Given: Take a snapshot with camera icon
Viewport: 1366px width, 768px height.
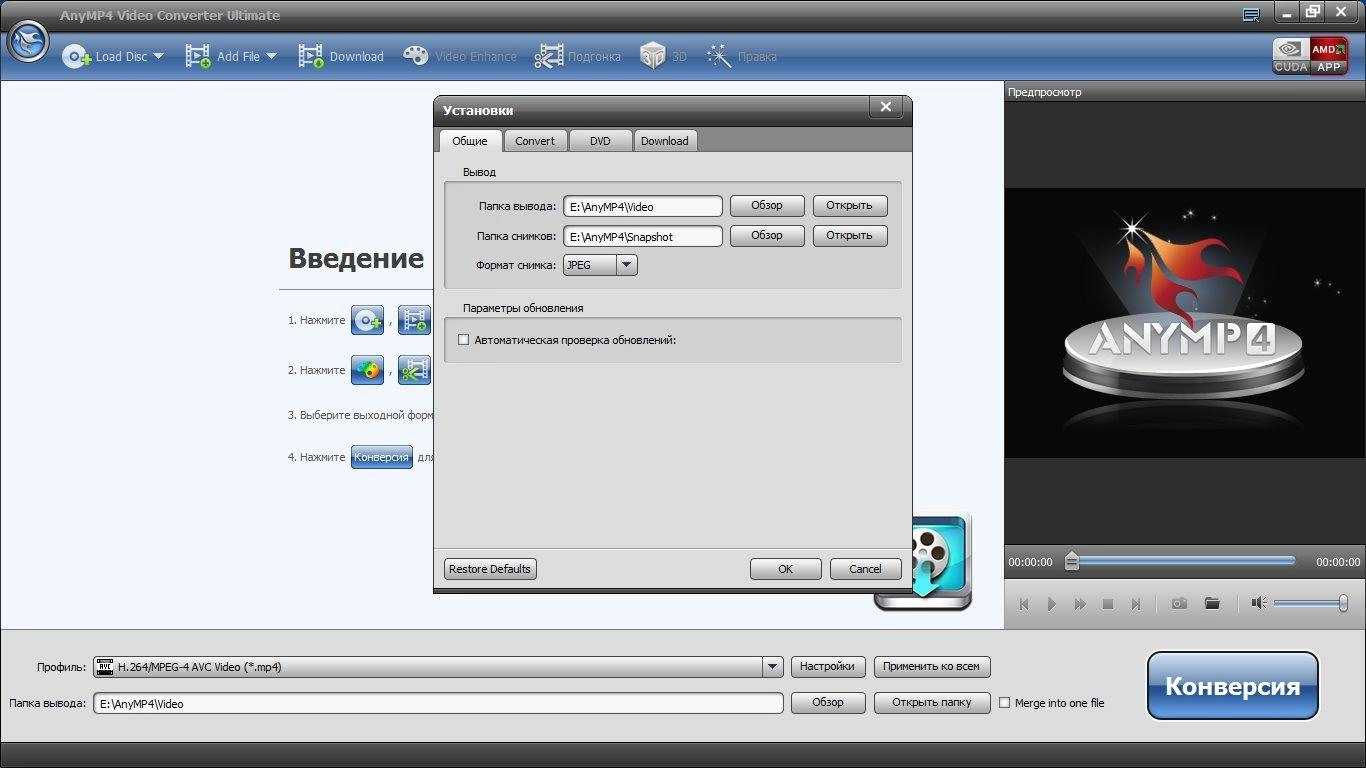Looking at the screenshot, I should 1180,603.
